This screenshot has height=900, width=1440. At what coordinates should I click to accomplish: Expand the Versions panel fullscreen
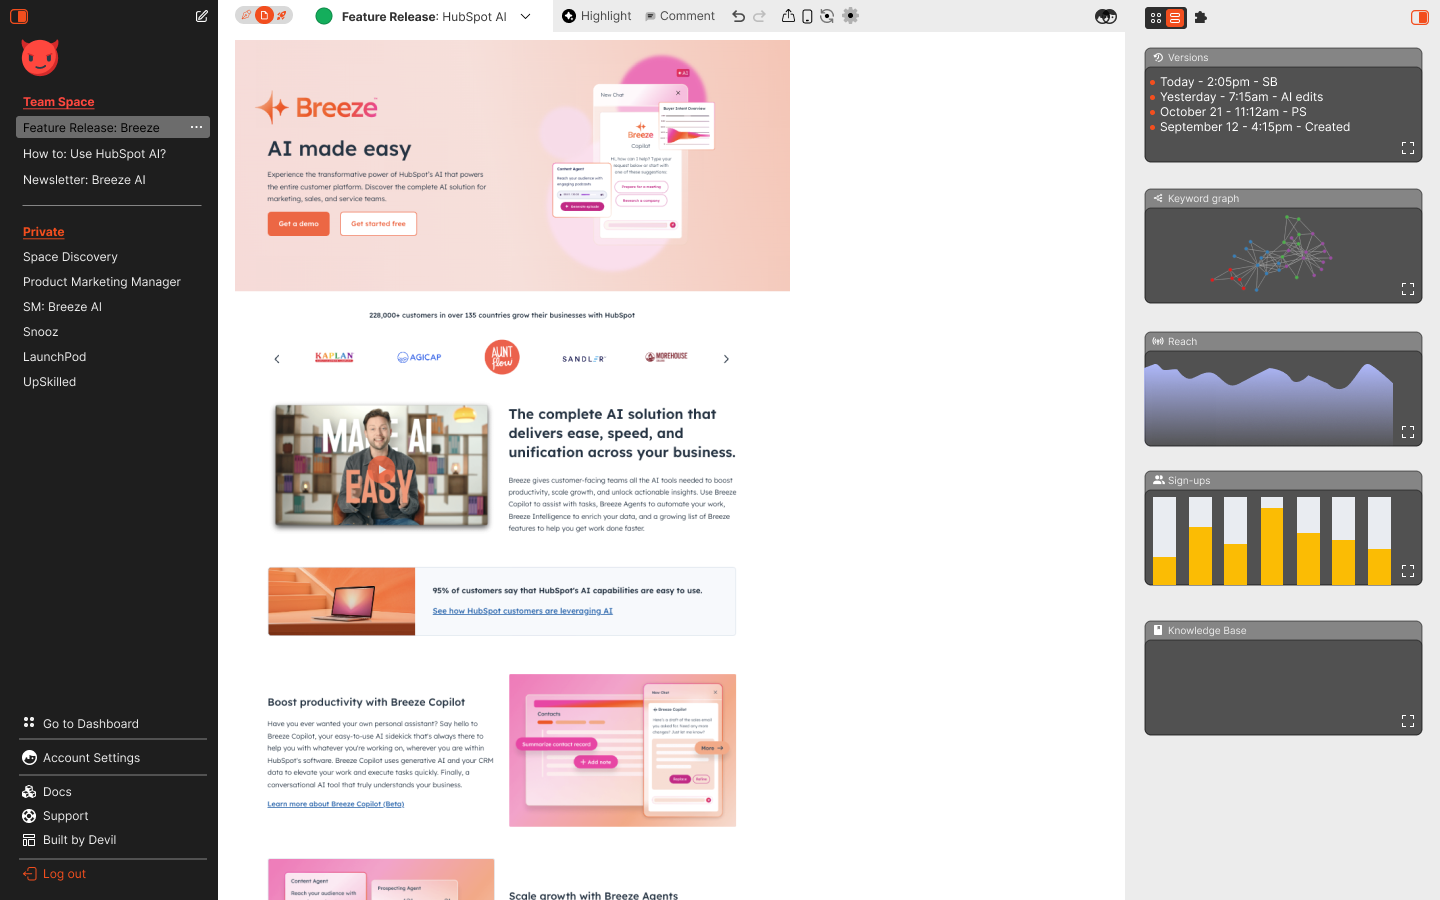(1408, 148)
